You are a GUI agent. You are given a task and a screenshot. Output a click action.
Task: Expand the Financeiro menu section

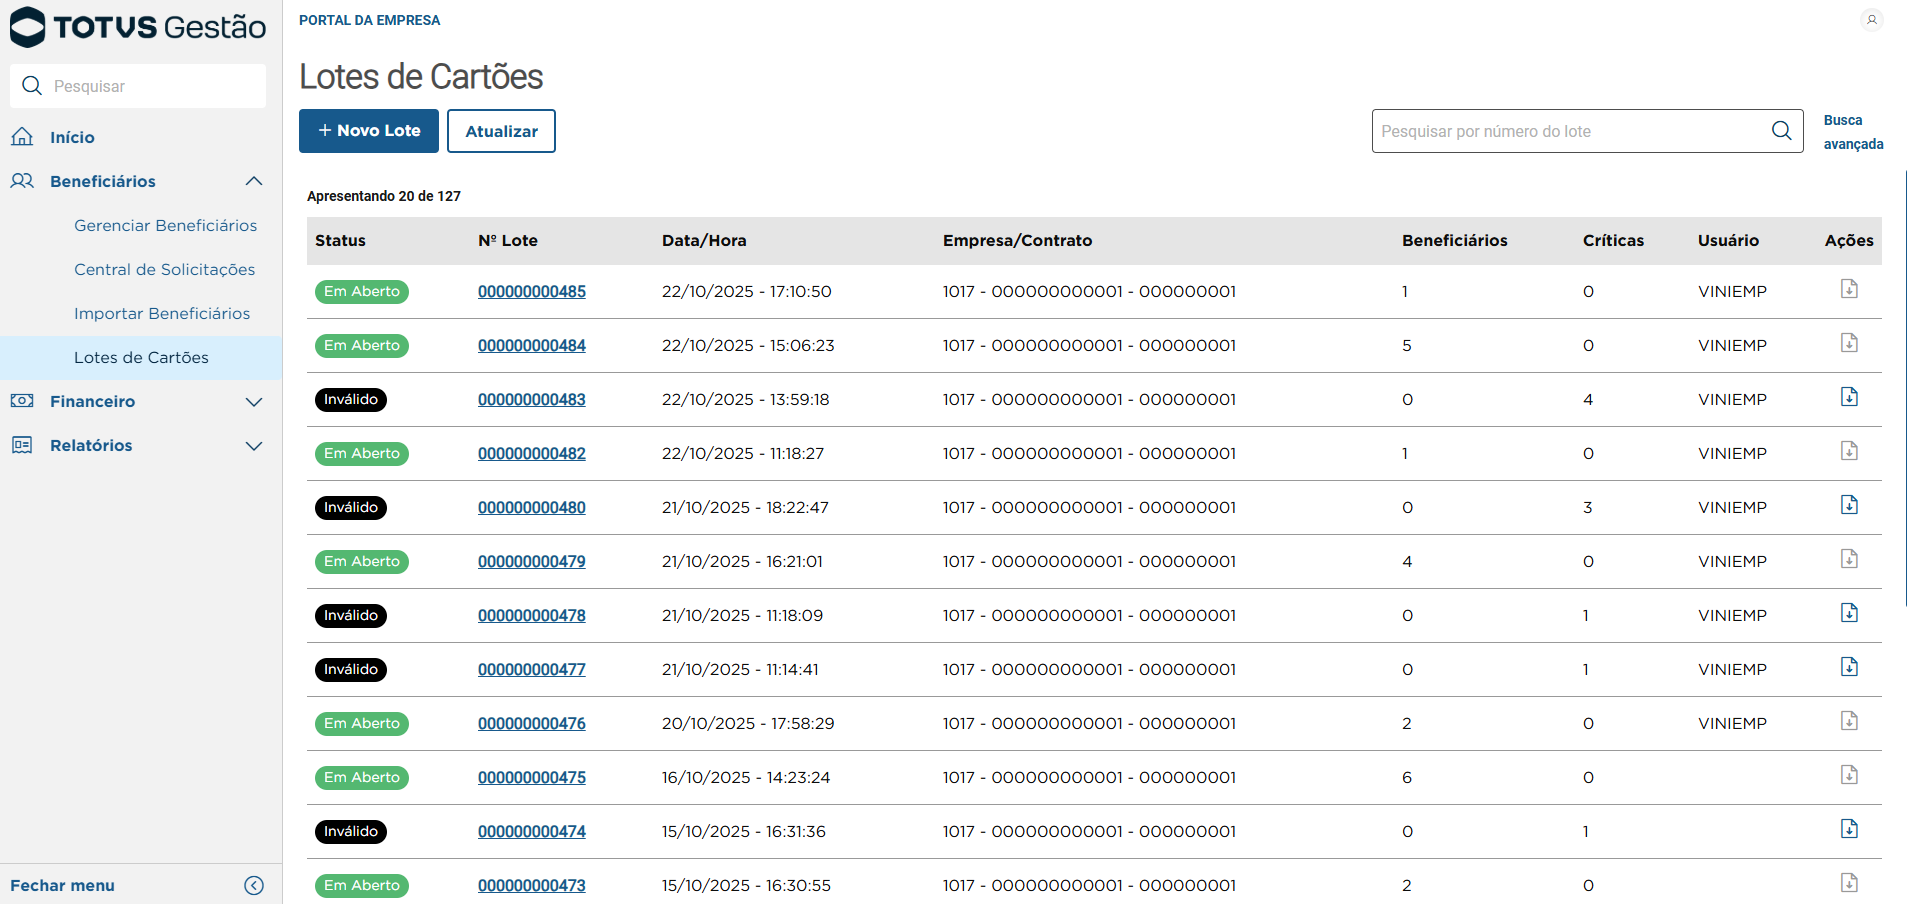click(x=254, y=401)
